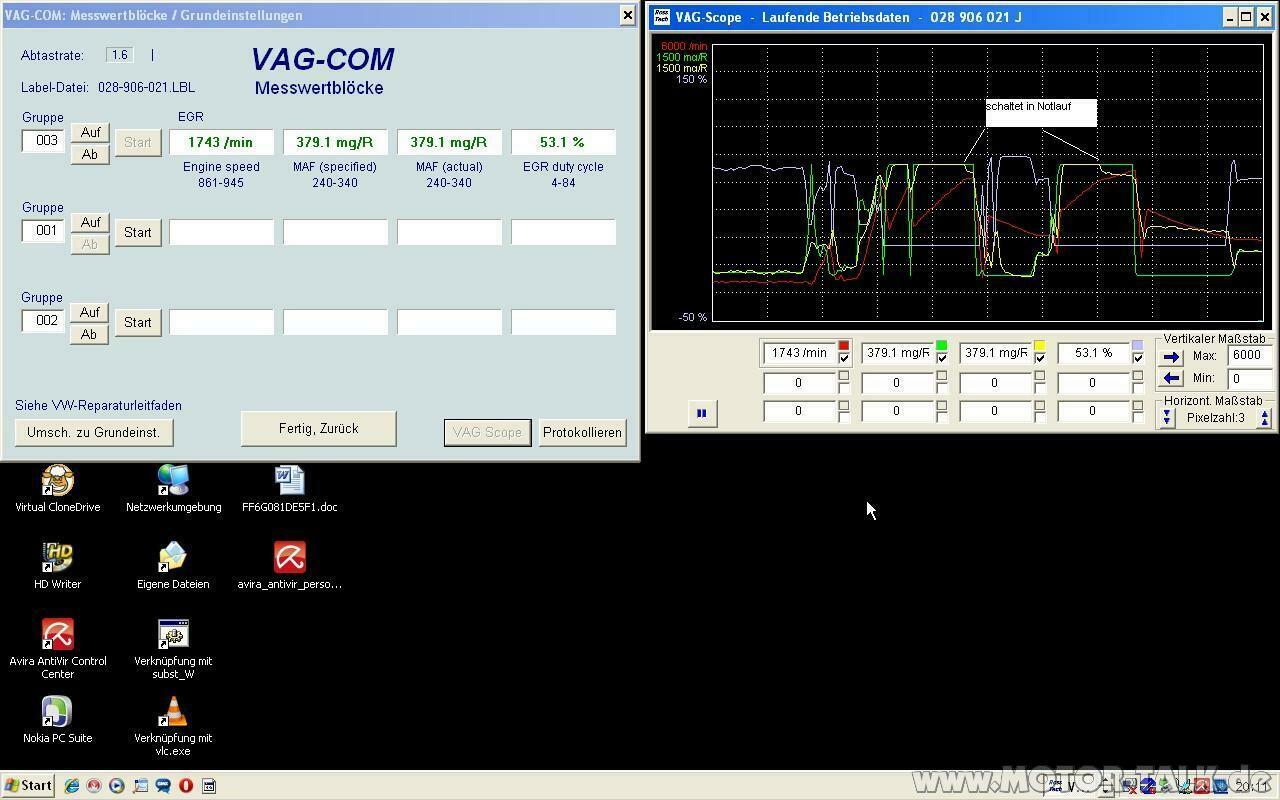This screenshot has height=800, width=1280.
Task: Click Ab for Gruppe 002
Action: pos(90,334)
